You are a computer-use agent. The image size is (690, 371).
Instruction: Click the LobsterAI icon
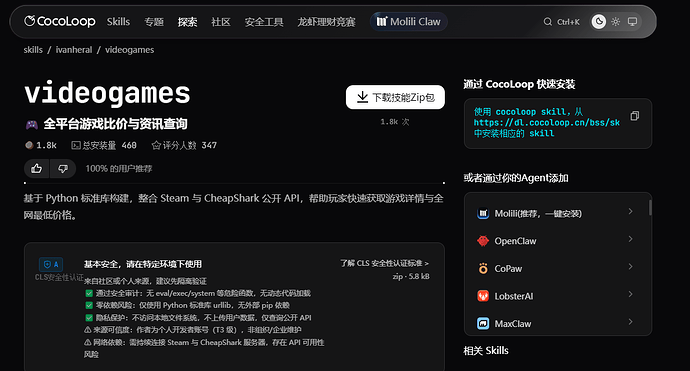[483, 296]
